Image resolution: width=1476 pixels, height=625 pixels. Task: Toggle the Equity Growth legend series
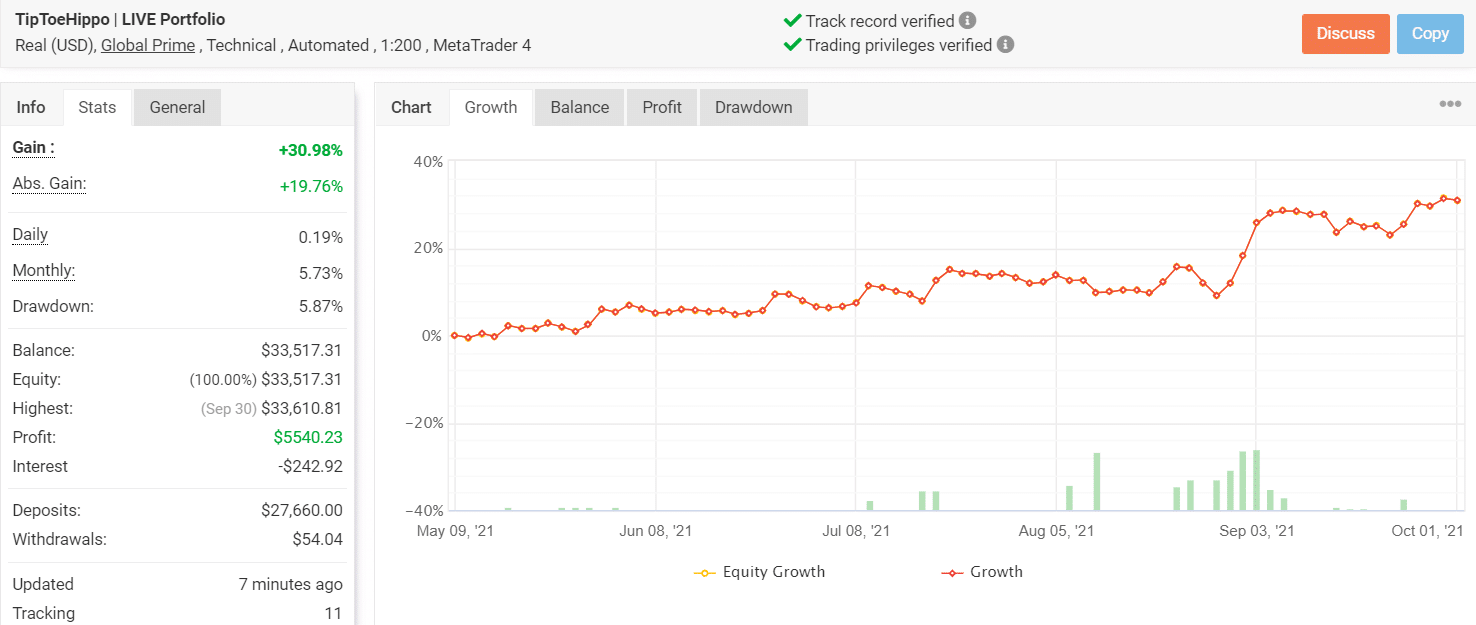click(x=760, y=572)
